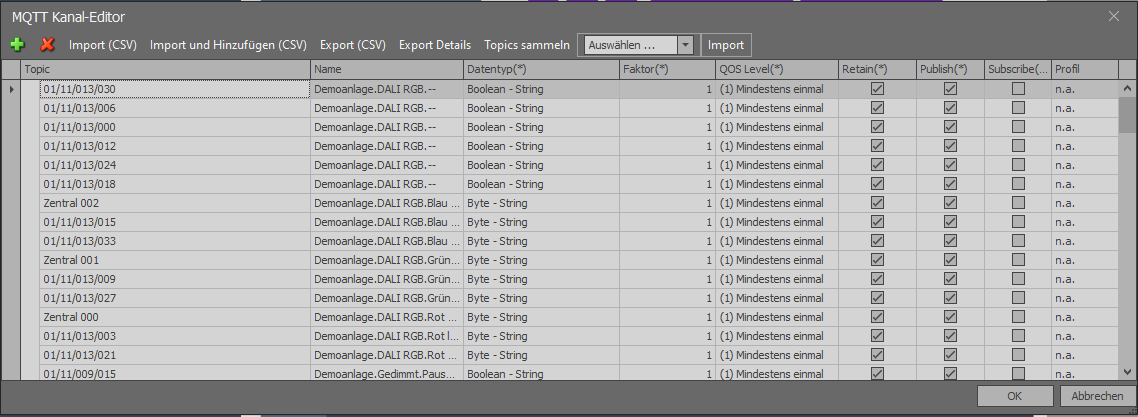Click the red X delete channel icon
Image resolution: width=1138 pixels, height=417 pixels.
coord(48,45)
